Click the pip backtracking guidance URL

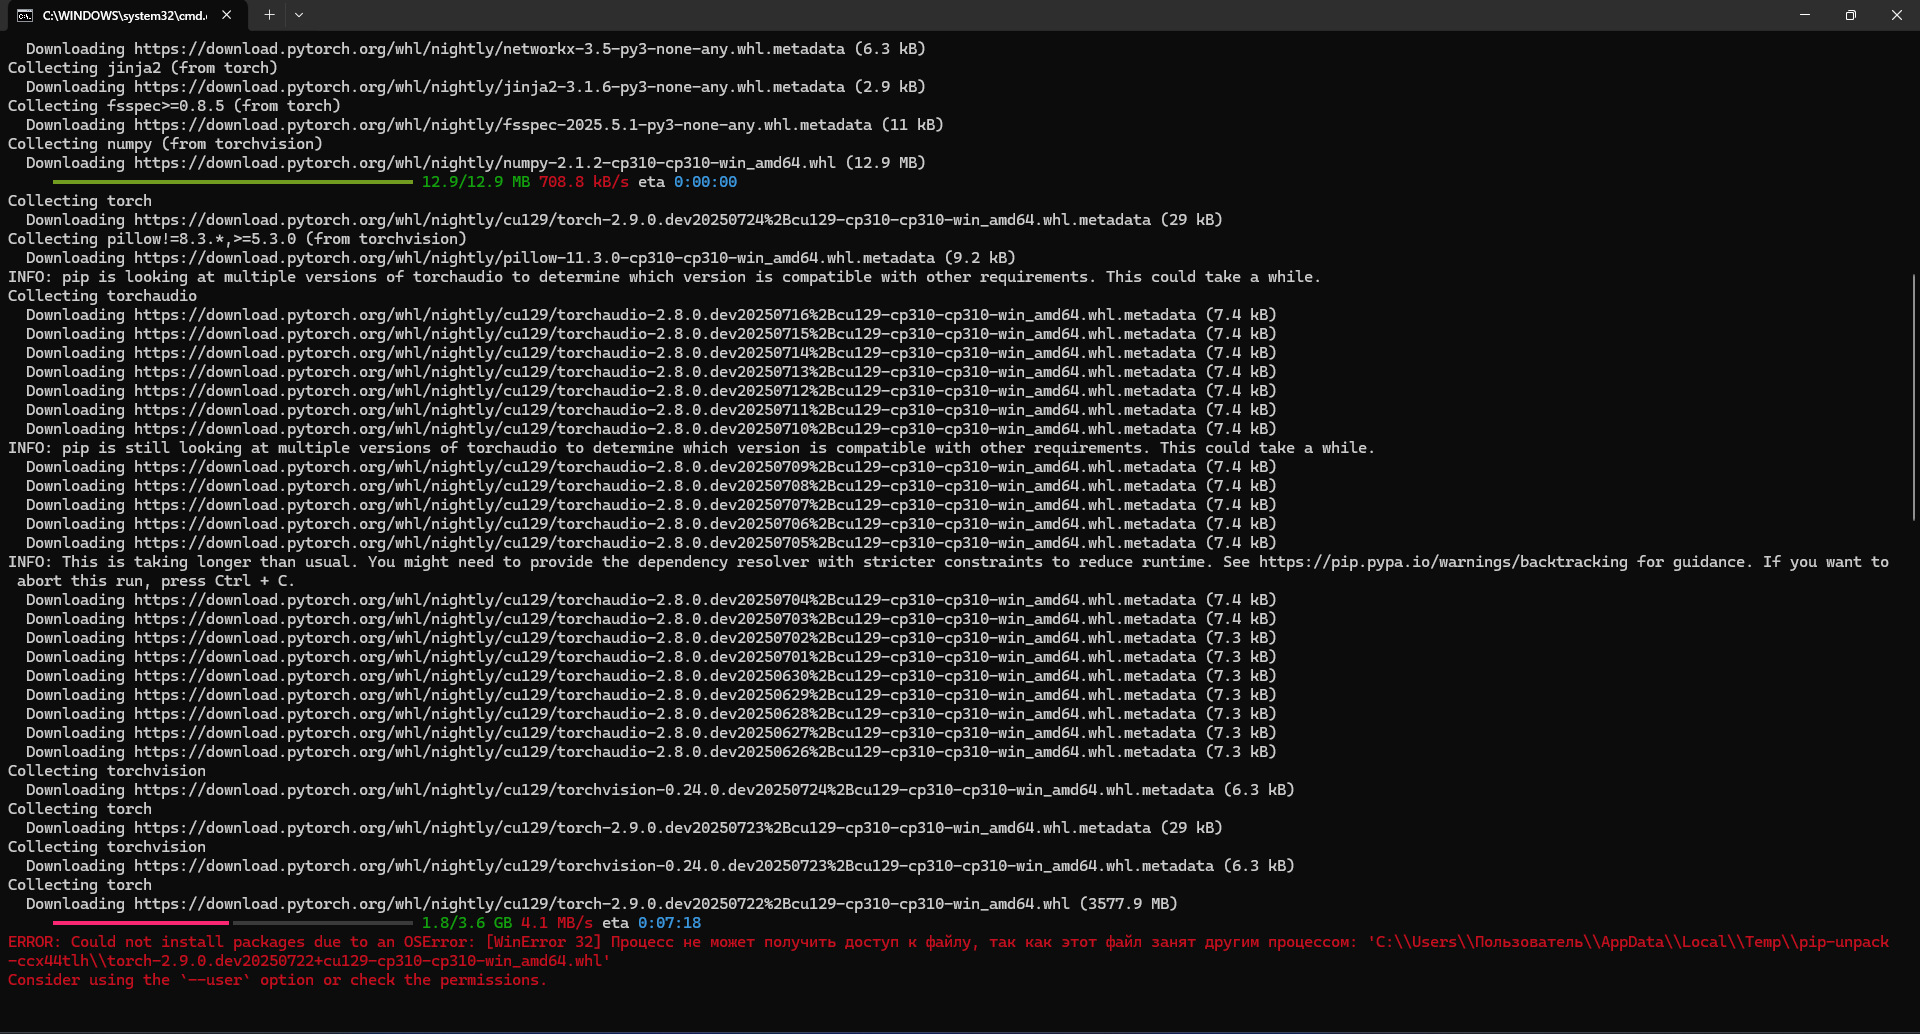pyautogui.click(x=1443, y=562)
